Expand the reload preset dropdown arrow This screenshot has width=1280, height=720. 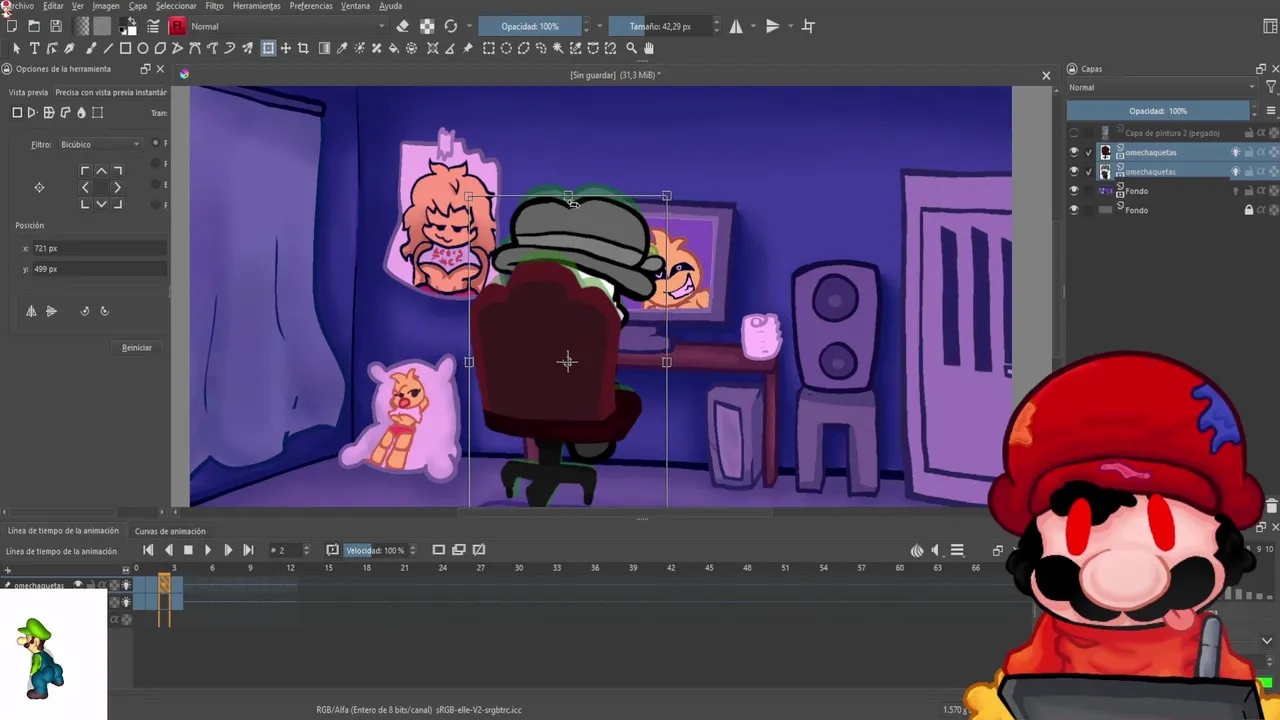[468, 26]
